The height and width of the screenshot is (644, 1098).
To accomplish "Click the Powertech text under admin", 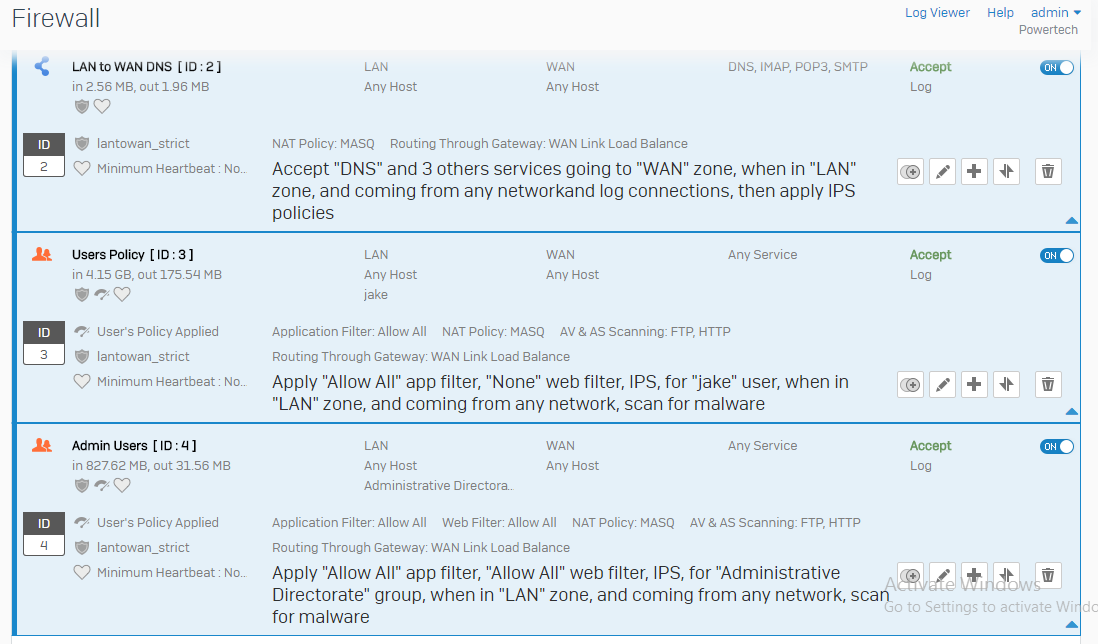I will [x=1048, y=30].
